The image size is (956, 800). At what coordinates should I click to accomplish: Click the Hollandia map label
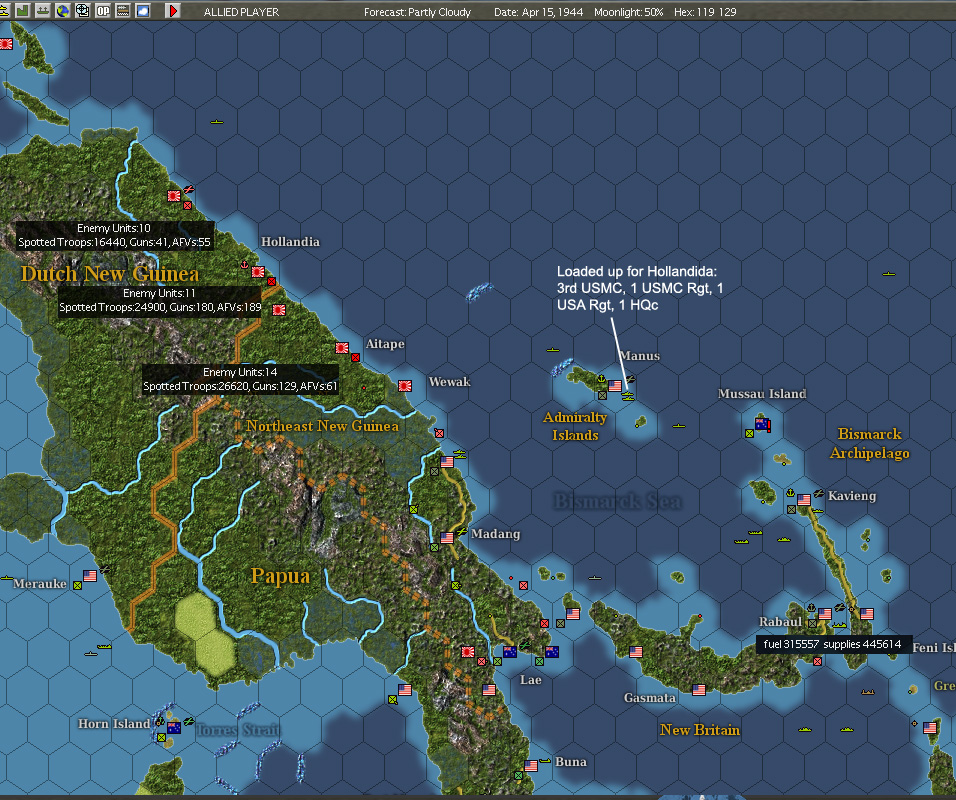pos(290,242)
